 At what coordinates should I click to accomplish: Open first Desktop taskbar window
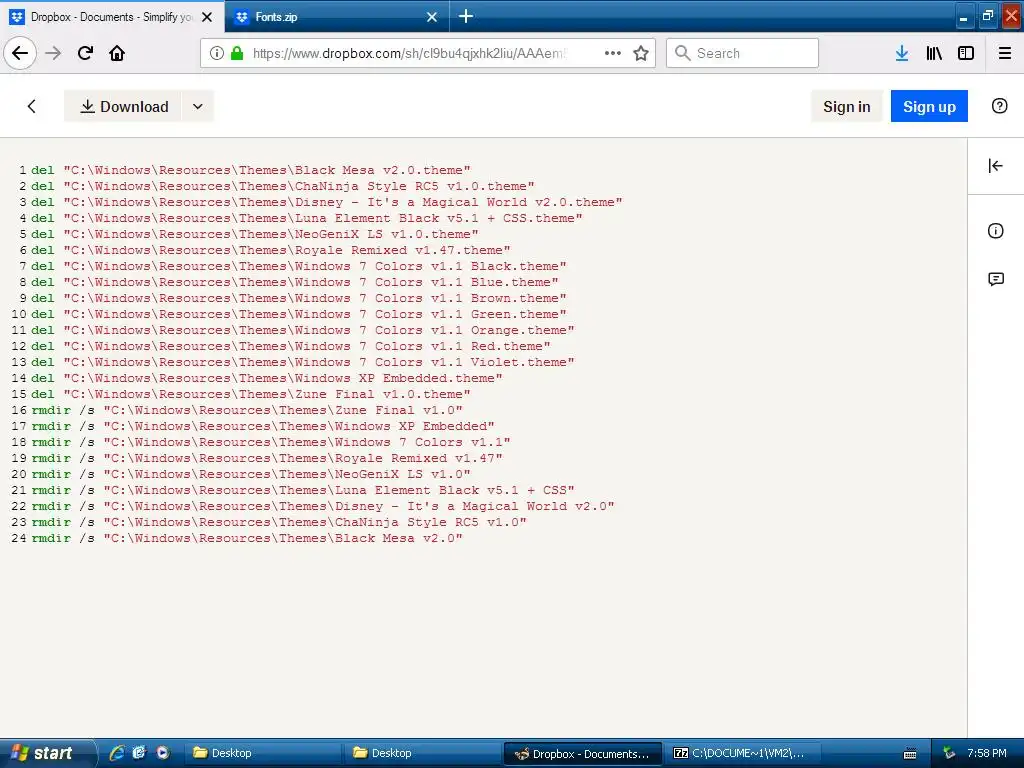click(261, 753)
